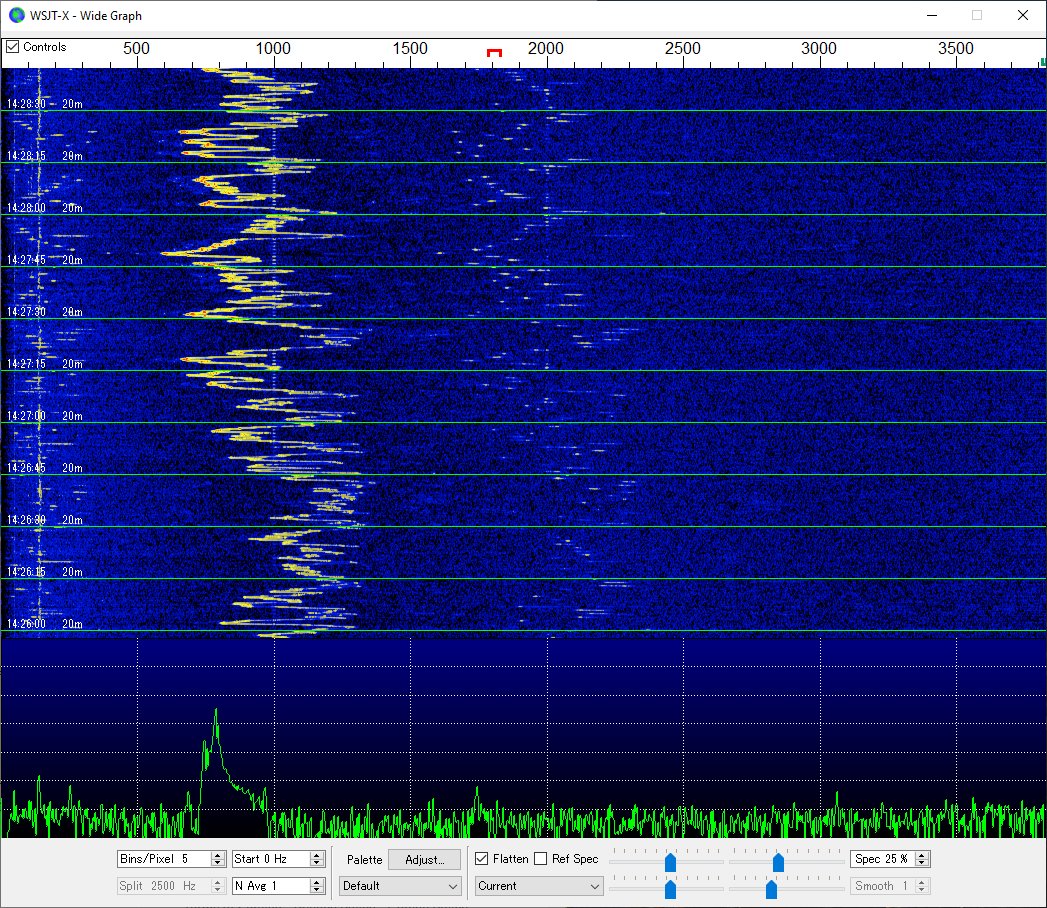Click the waterfall gain slider handle

(670, 863)
